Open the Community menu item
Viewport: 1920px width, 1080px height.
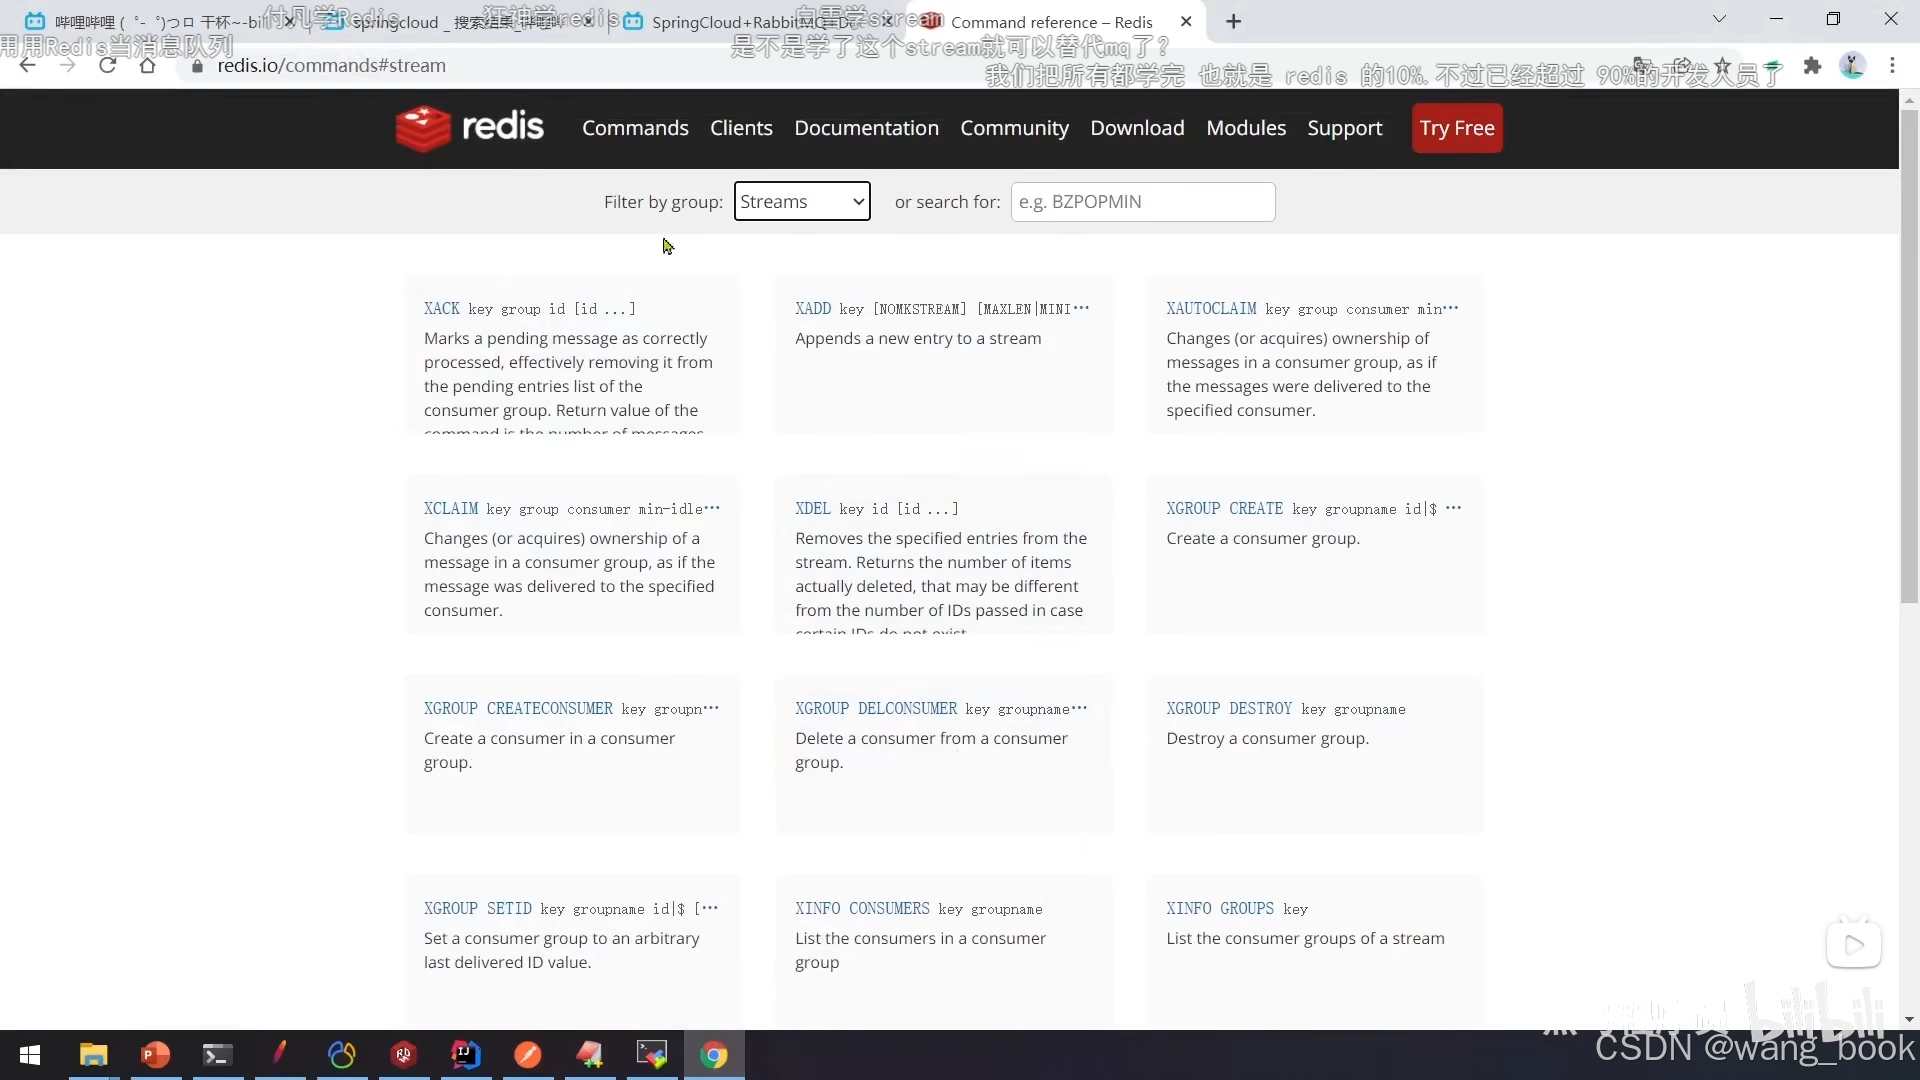[1014, 128]
